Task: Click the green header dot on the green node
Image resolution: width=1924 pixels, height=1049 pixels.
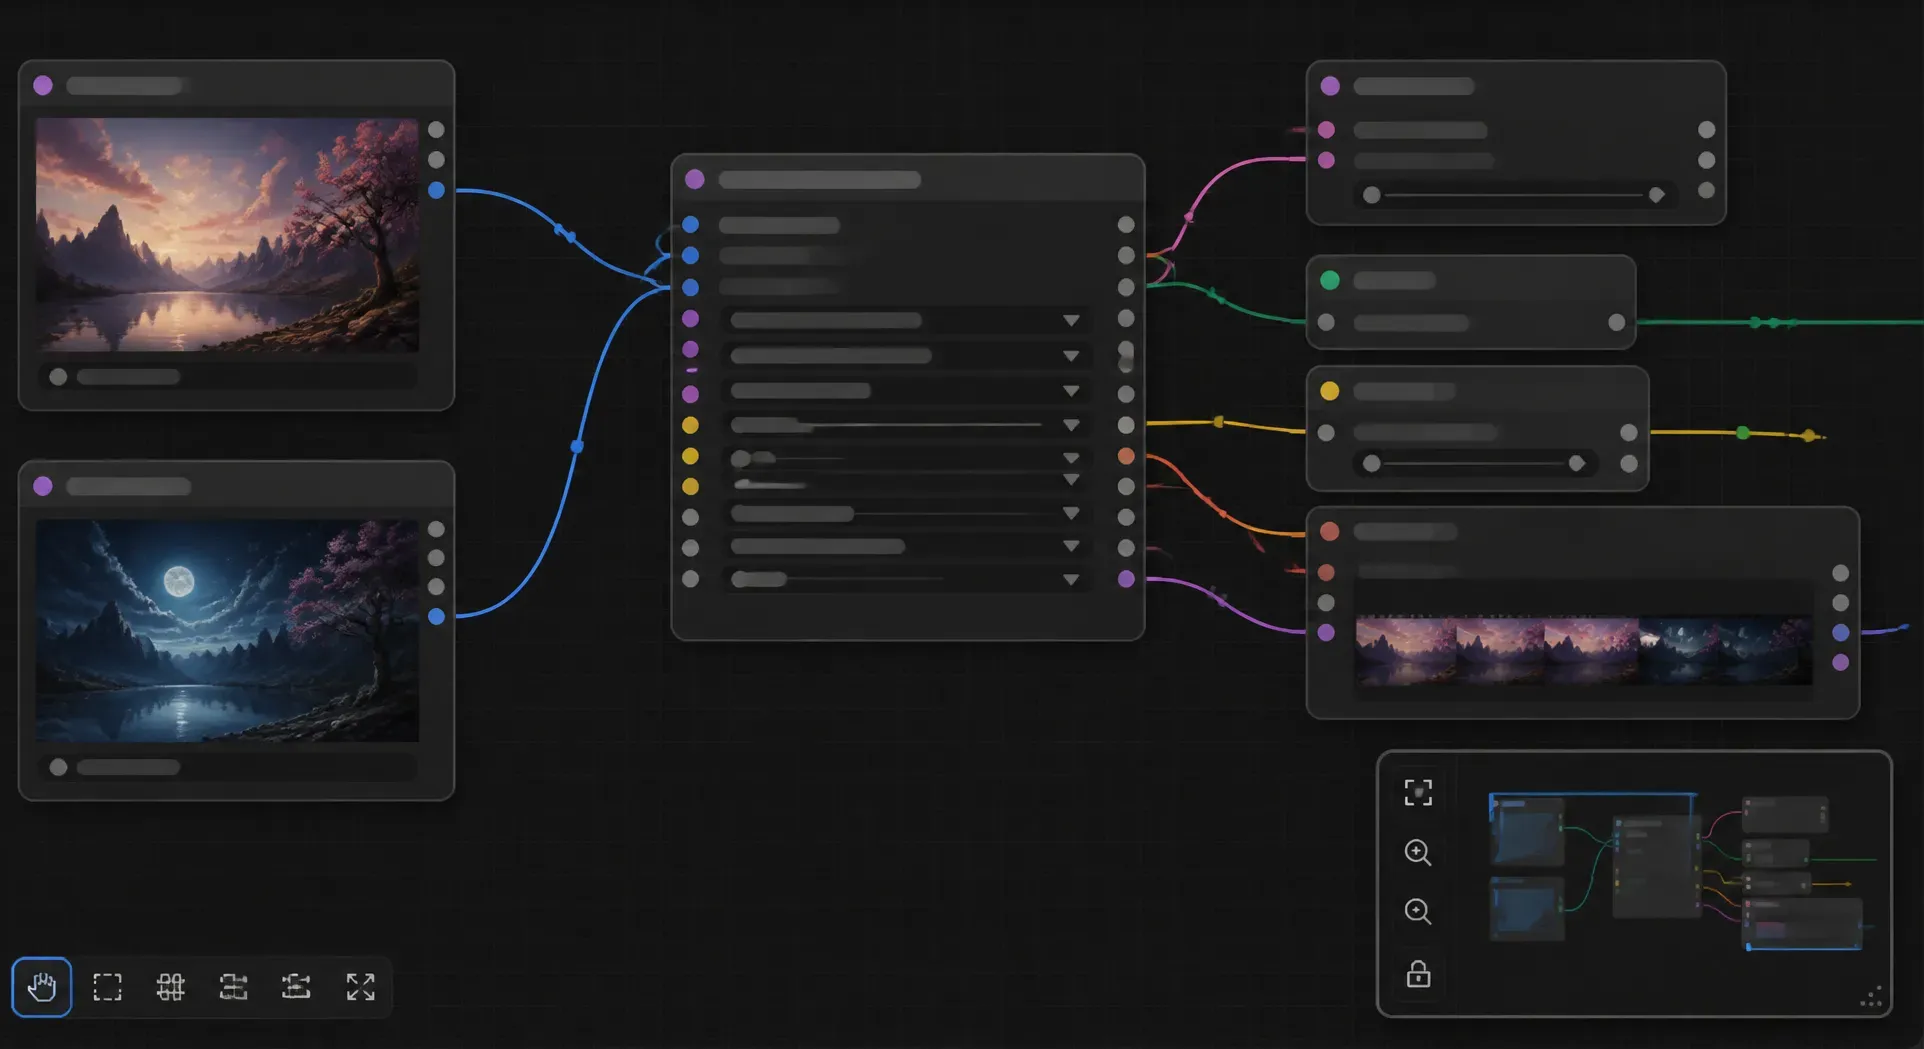Action: pos(1330,280)
